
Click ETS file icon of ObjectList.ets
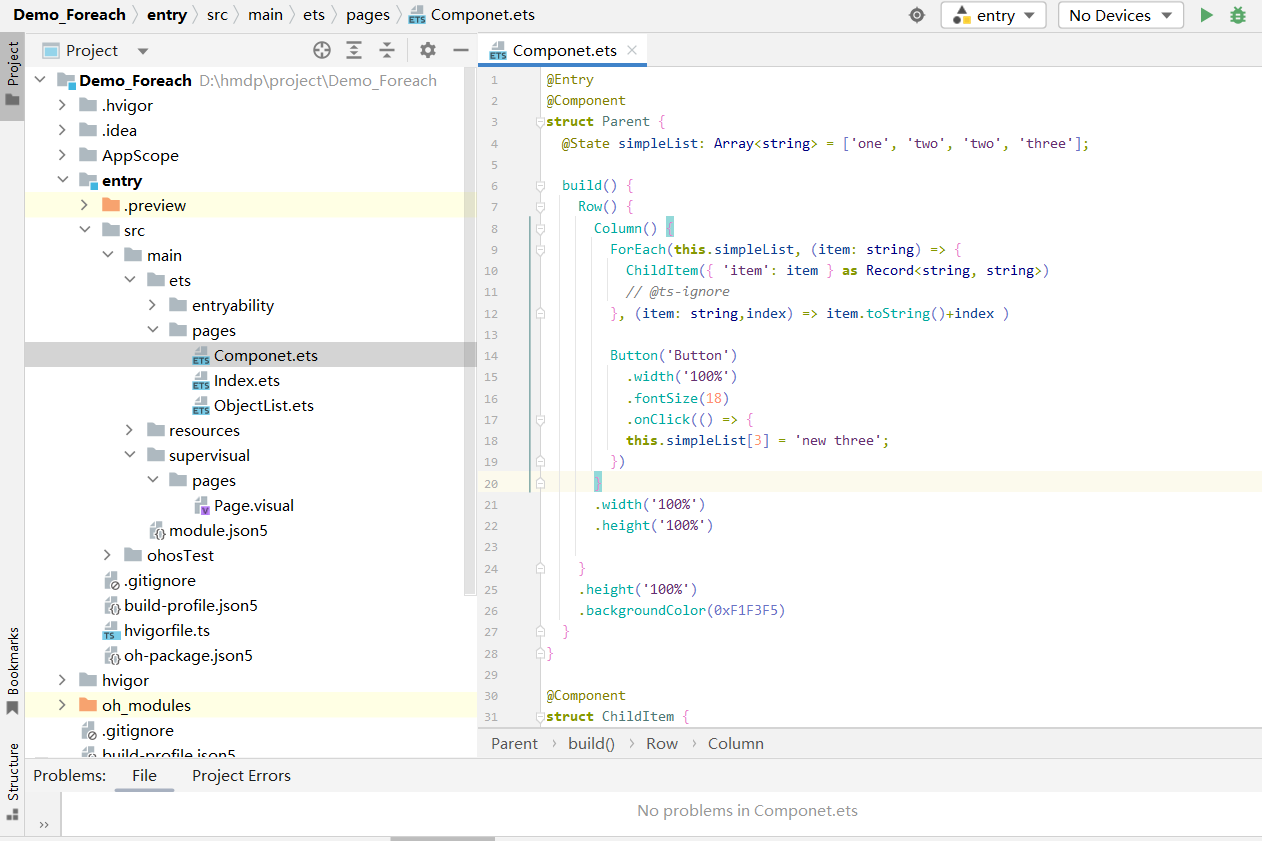[x=201, y=406]
